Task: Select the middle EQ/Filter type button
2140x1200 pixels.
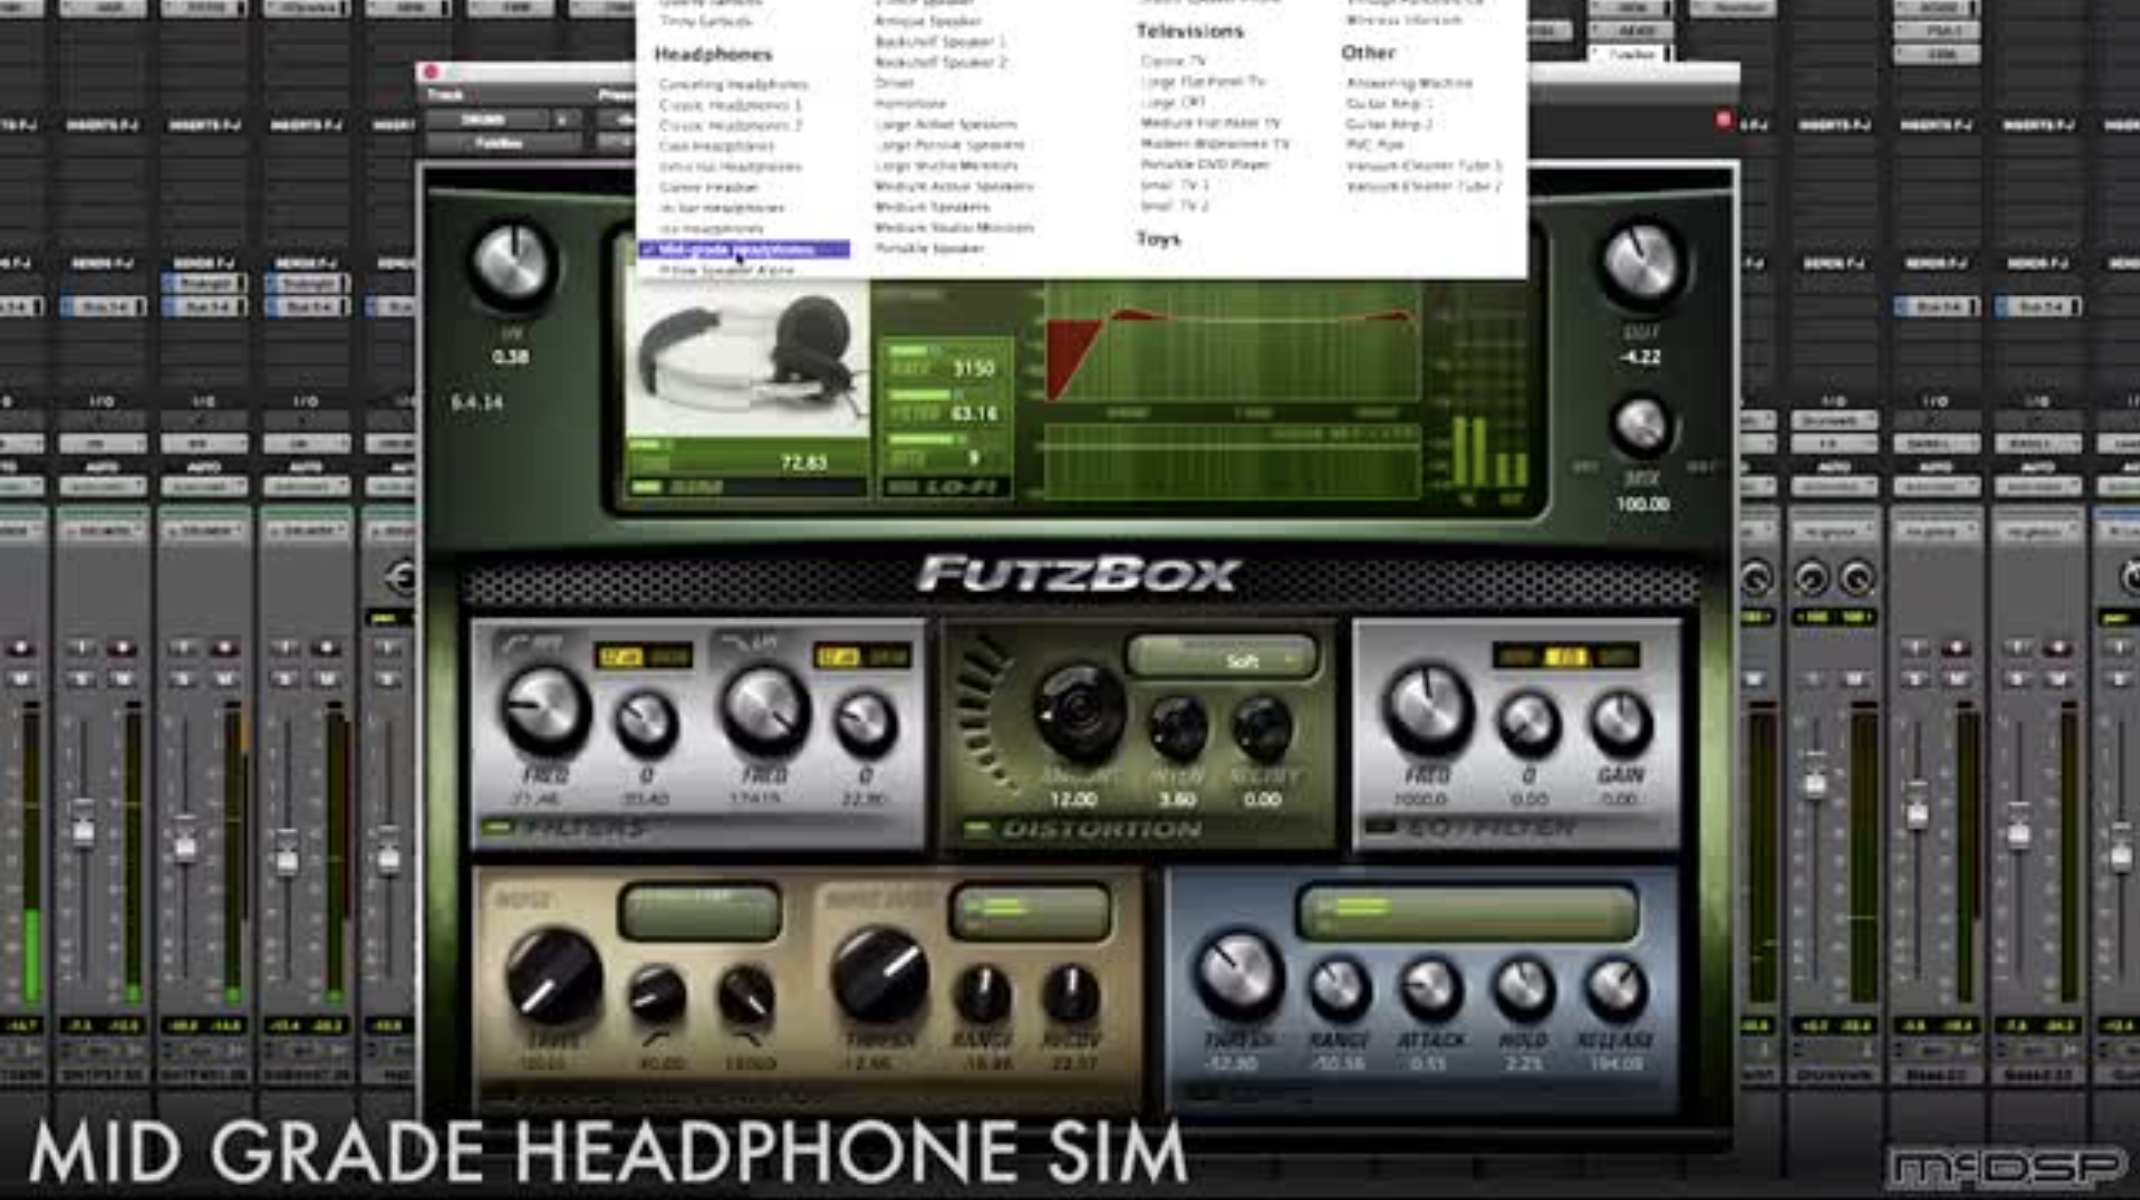Action: click(x=1565, y=657)
